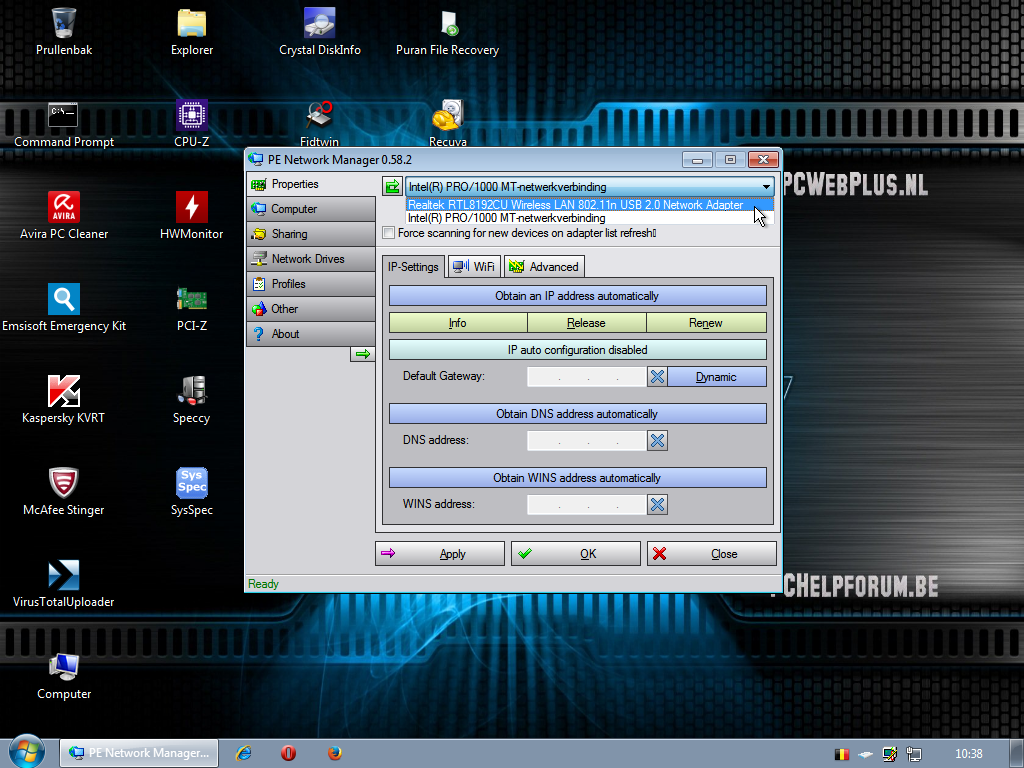Click the Dynamic gateway button
1024x768 pixels.
[x=716, y=377]
